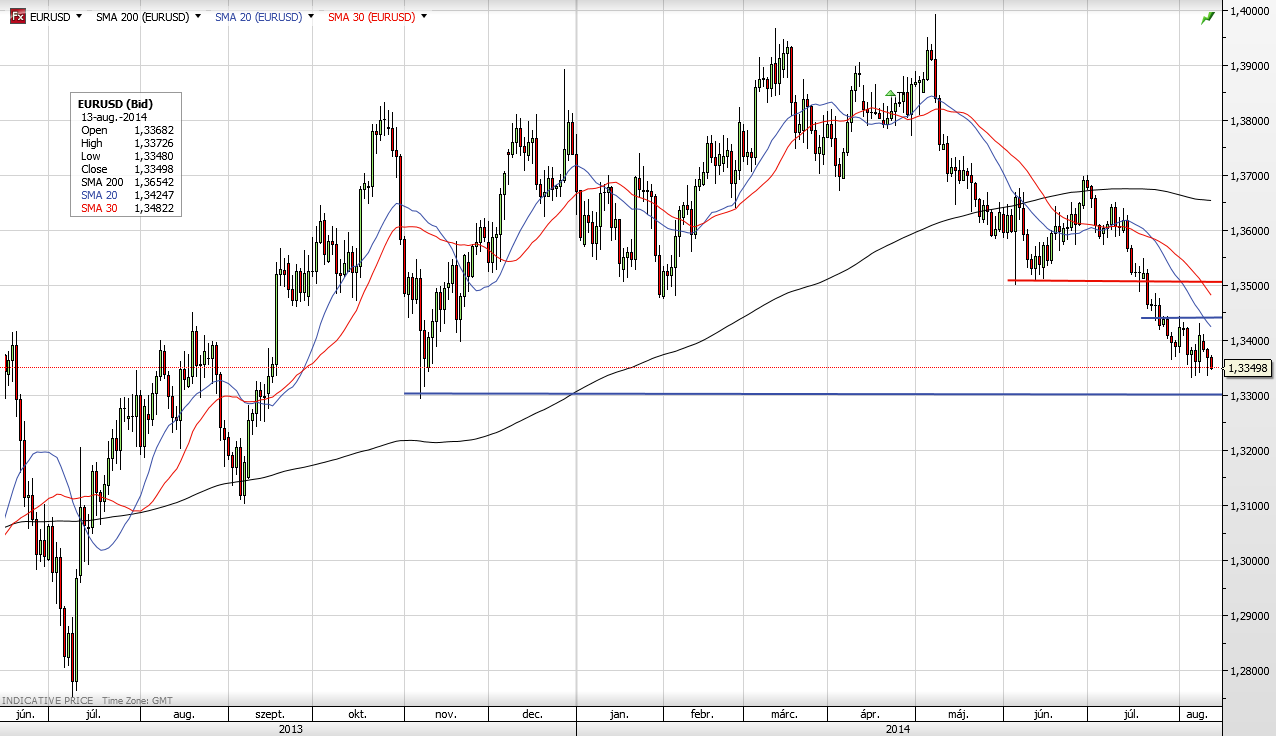Click the 1,29000 price axis label
The height and width of the screenshot is (736, 1276).
tap(1249, 616)
